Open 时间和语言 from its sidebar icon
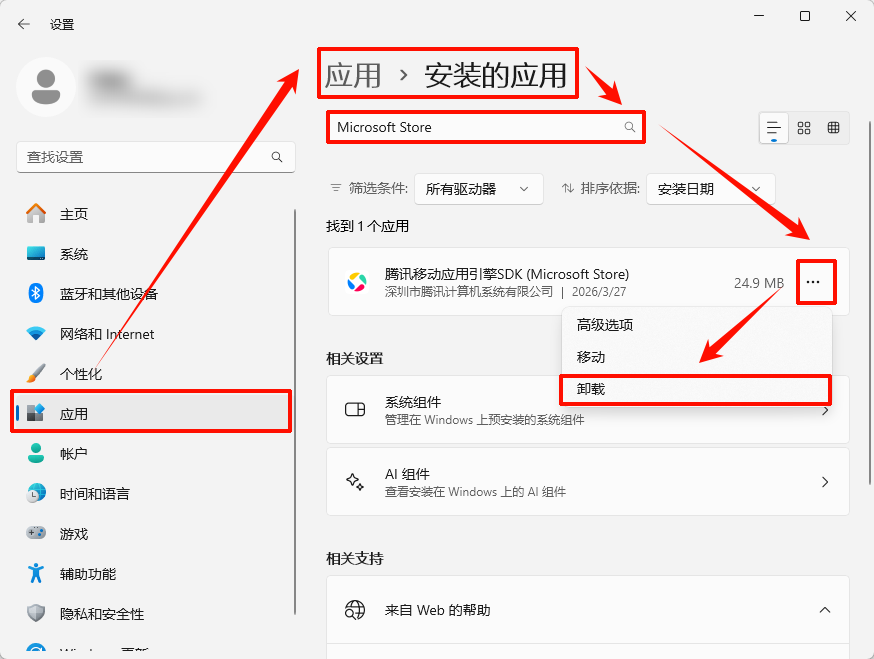The height and width of the screenshot is (659, 874). 35,493
